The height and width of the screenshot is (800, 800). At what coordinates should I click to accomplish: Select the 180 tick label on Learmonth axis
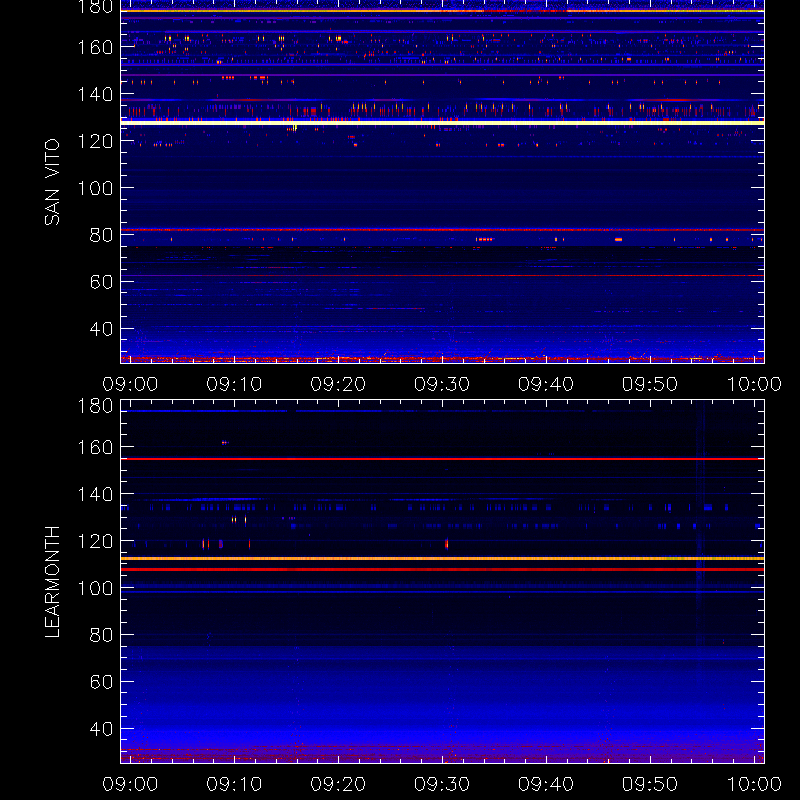click(95, 406)
